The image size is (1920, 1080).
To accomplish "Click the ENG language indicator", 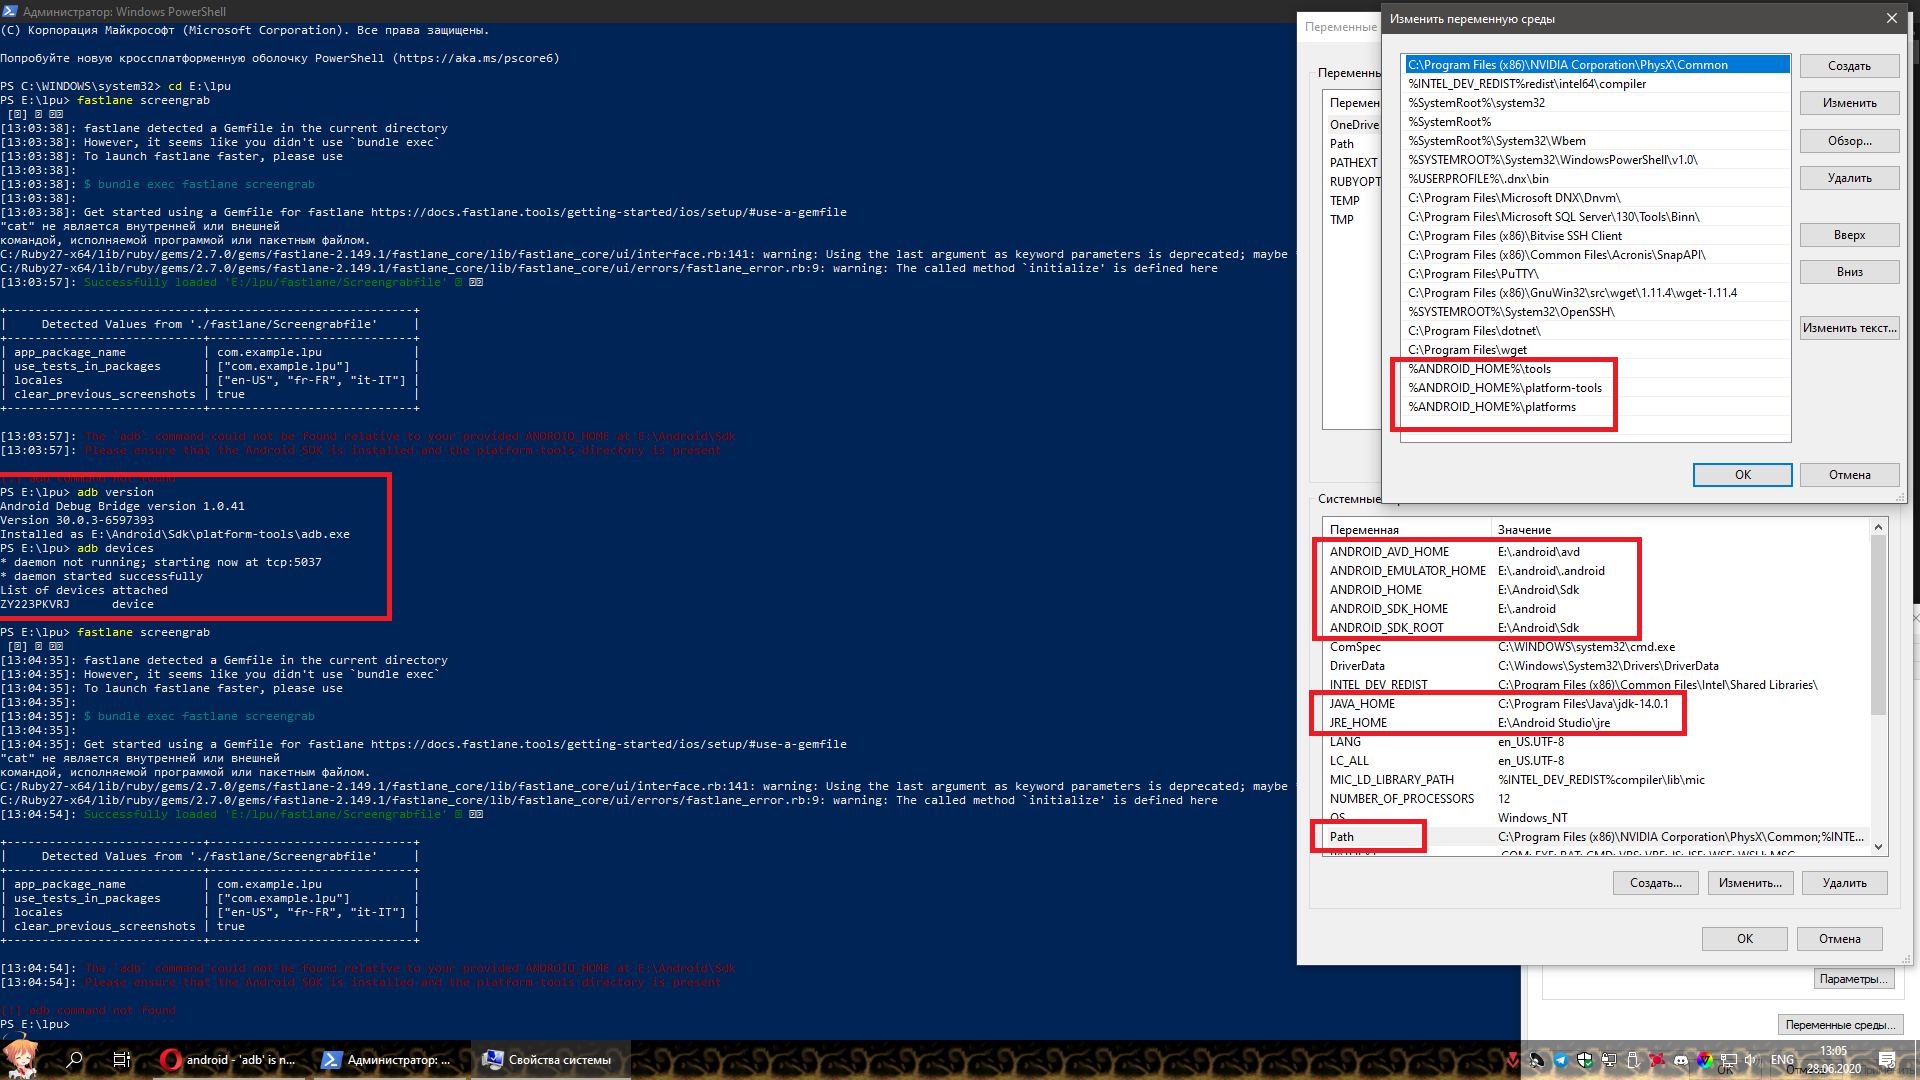I will (1782, 1060).
